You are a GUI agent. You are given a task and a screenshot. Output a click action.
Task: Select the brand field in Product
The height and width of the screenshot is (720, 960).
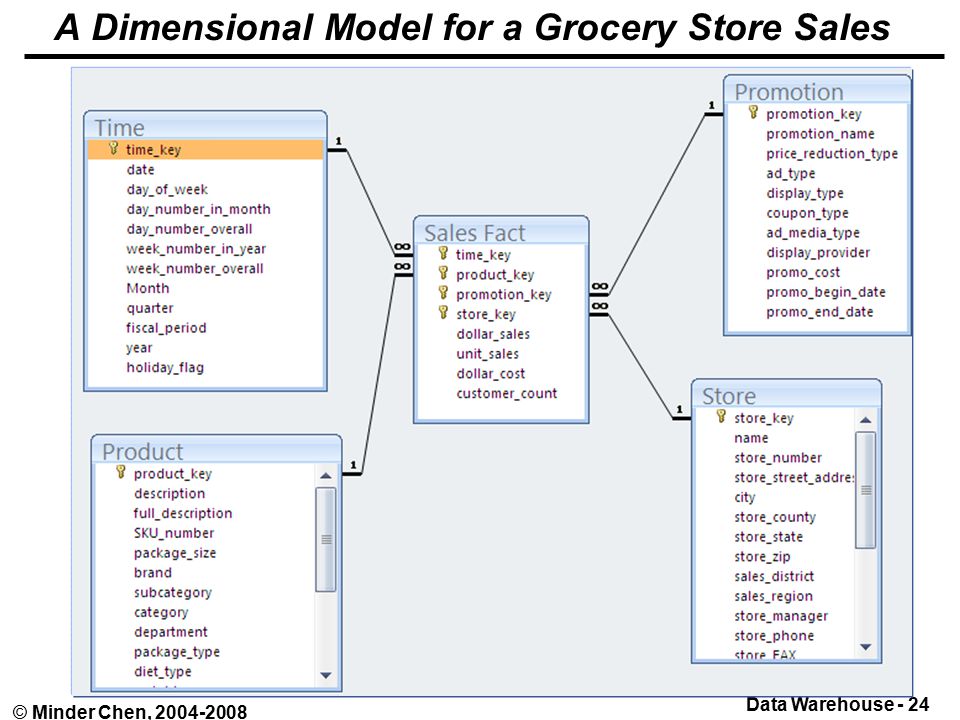[152, 572]
